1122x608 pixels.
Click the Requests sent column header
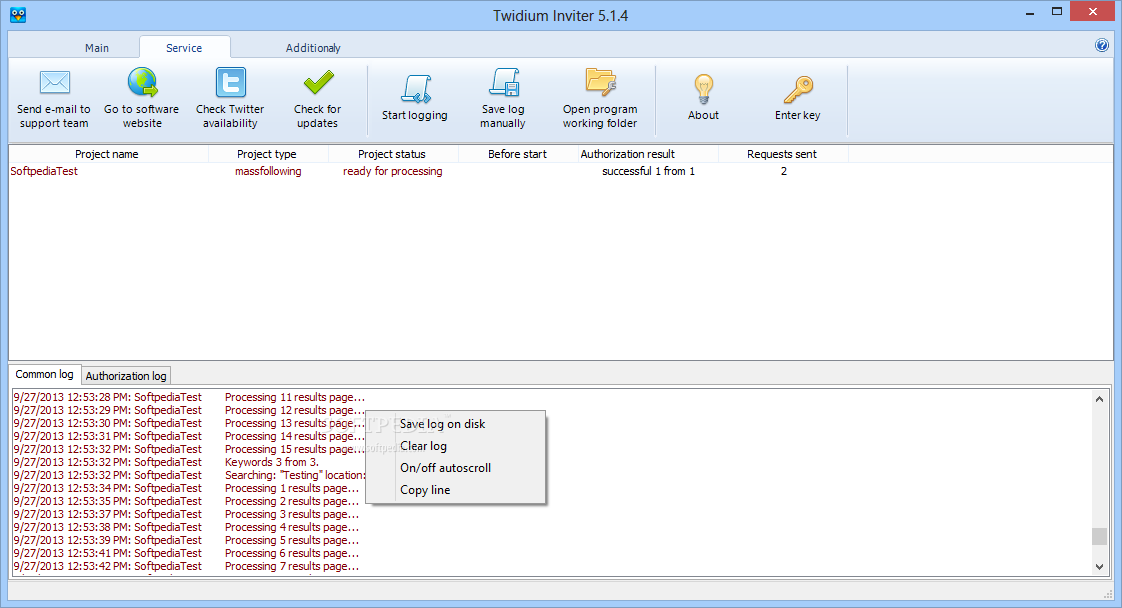coord(782,154)
